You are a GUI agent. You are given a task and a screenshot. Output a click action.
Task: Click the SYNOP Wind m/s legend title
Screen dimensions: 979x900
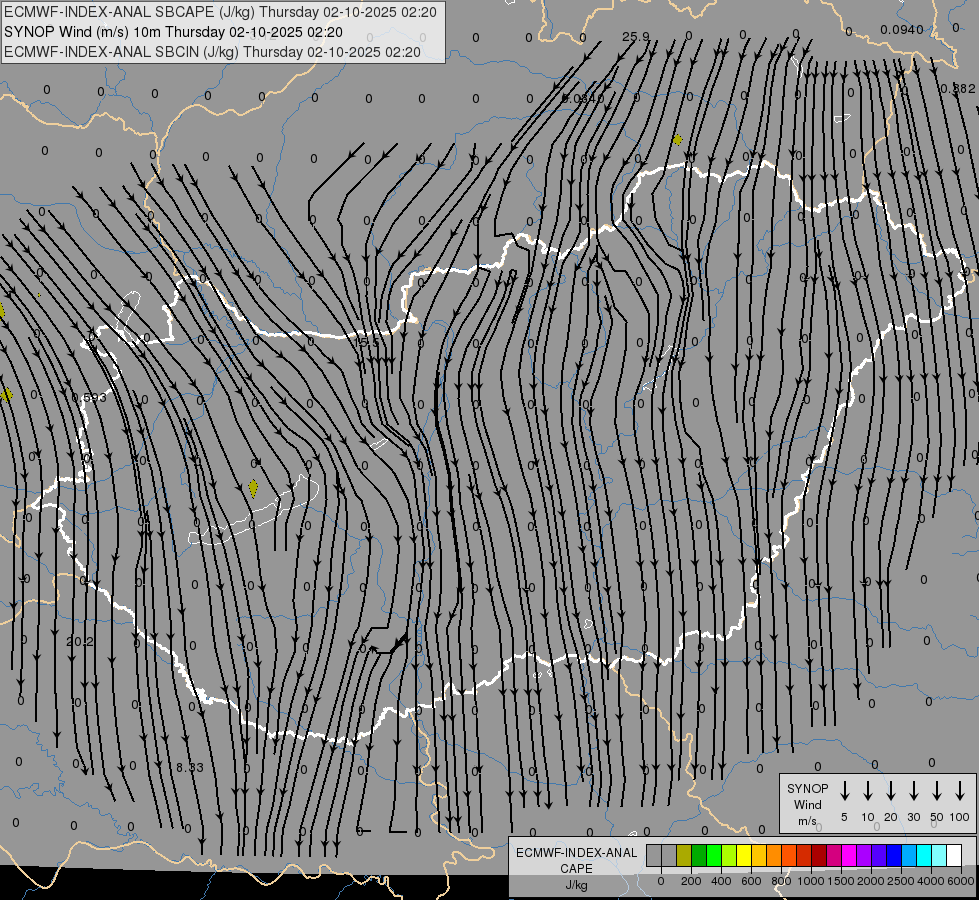pyautogui.click(x=807, y=805)
